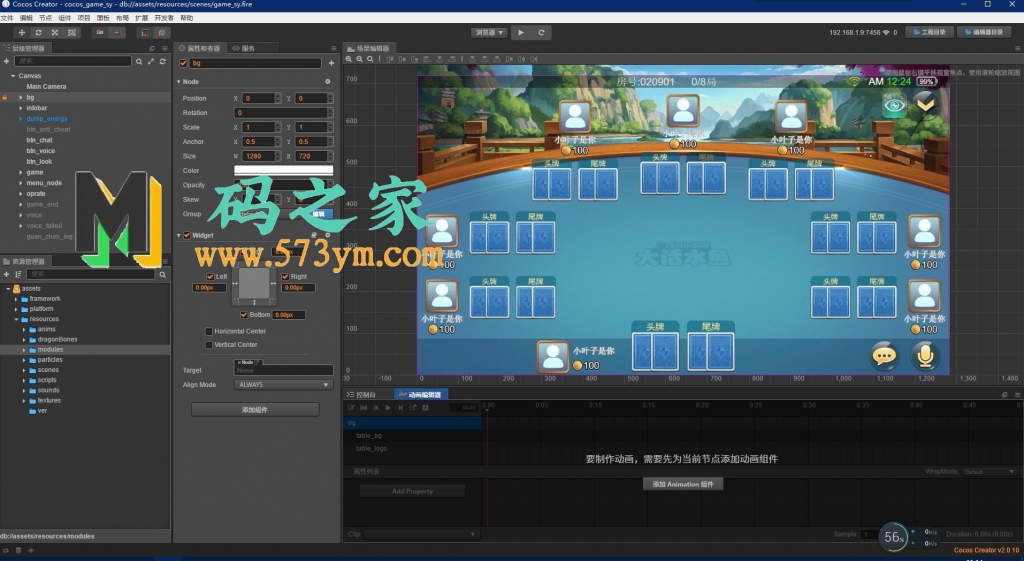Create new asset with plus icon
Image resolution: width=1024 pixels, height=561 pixels.
[x=7, y=274]
